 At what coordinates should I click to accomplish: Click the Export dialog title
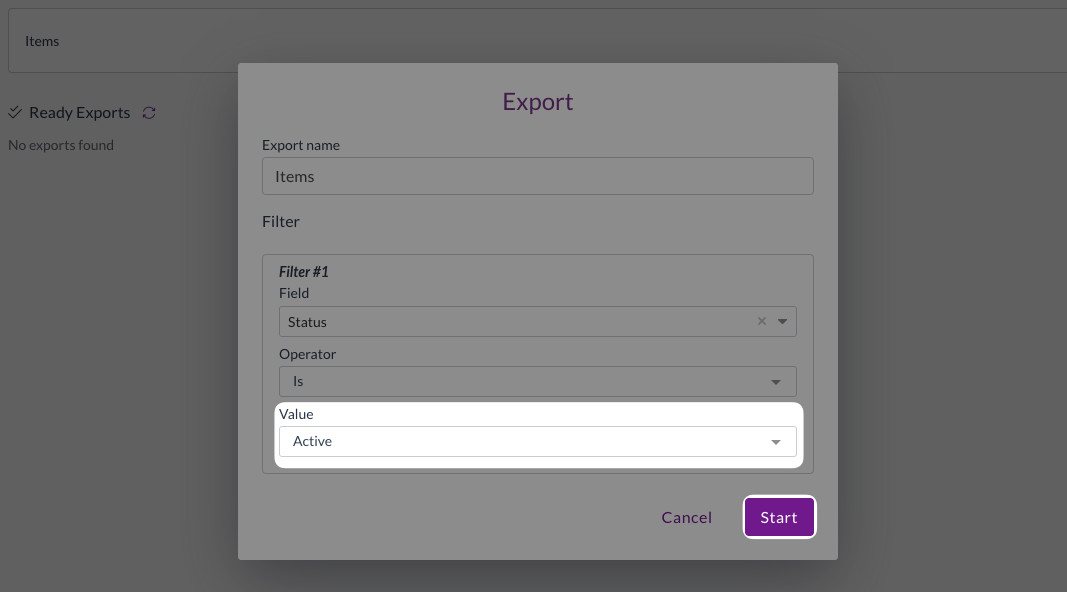coord(538,102)
